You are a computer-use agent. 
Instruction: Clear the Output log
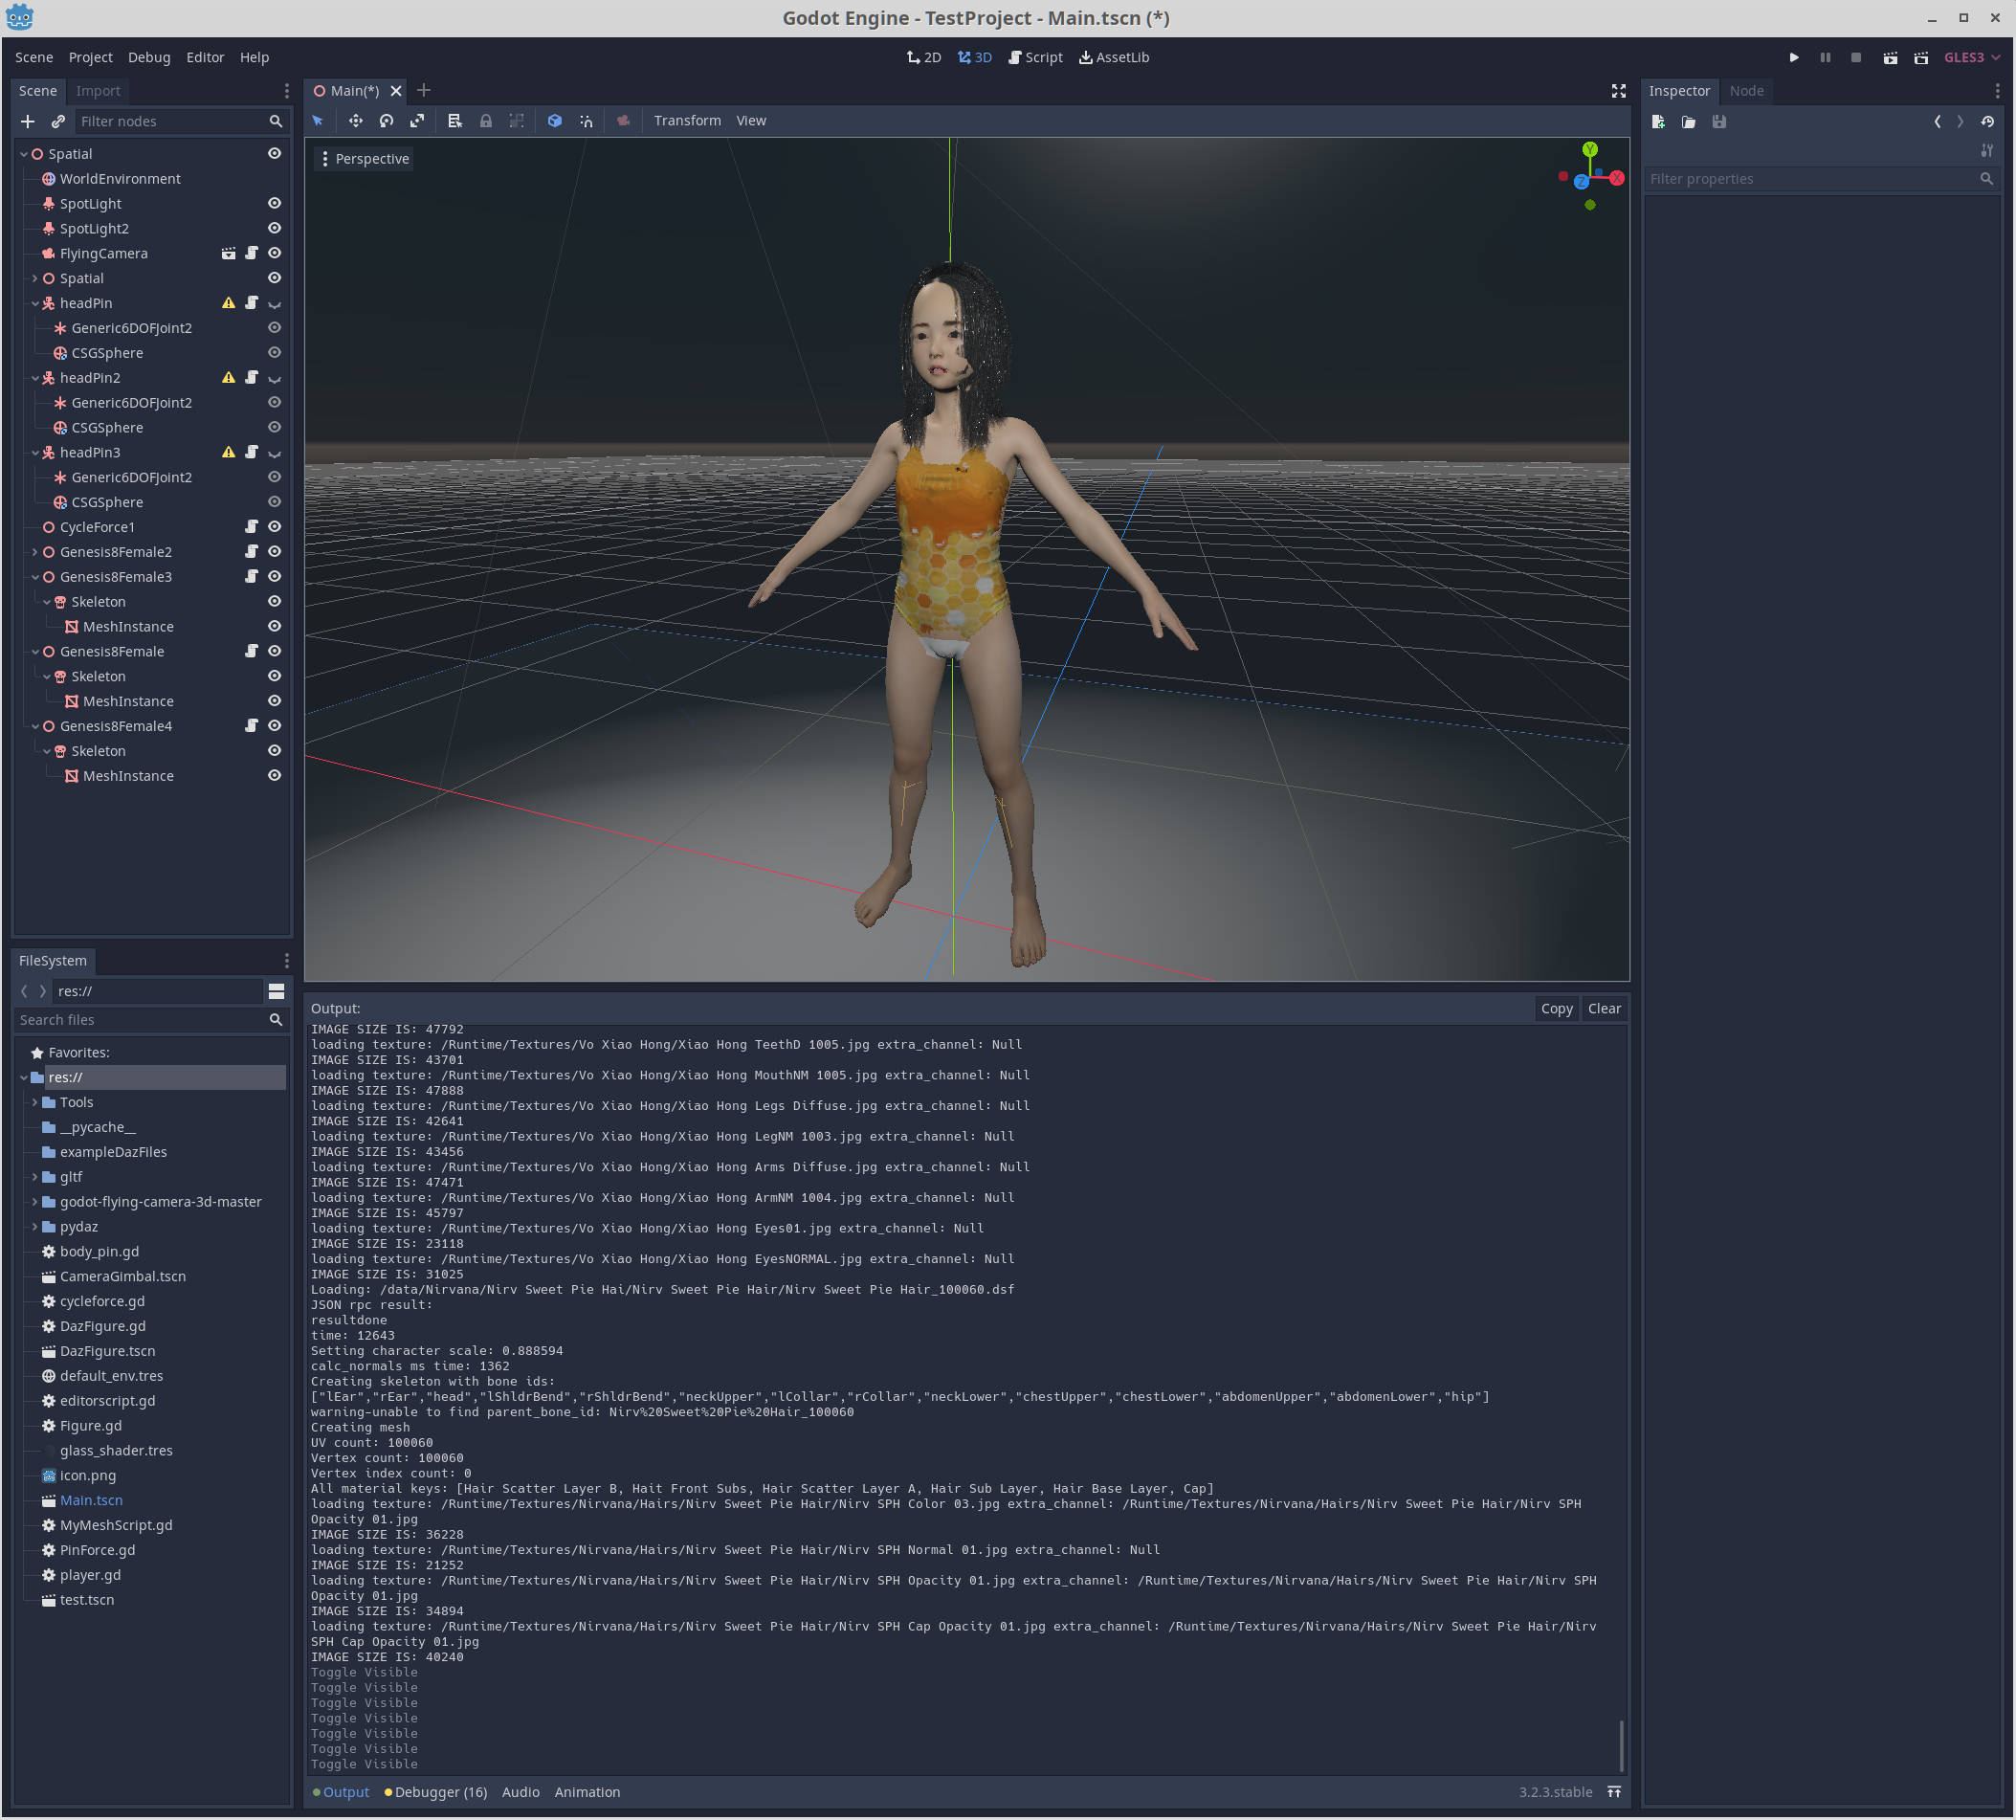1604,1009
